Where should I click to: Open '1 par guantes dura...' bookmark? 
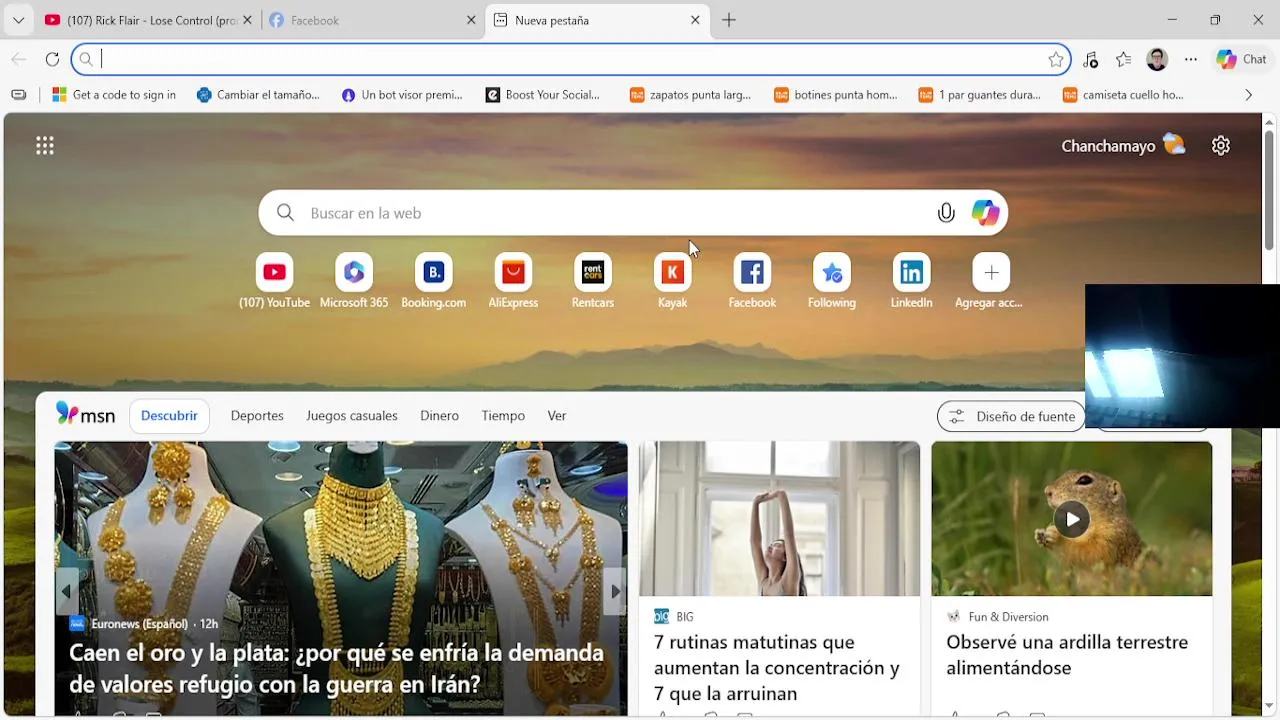click(x=979, y=95)
